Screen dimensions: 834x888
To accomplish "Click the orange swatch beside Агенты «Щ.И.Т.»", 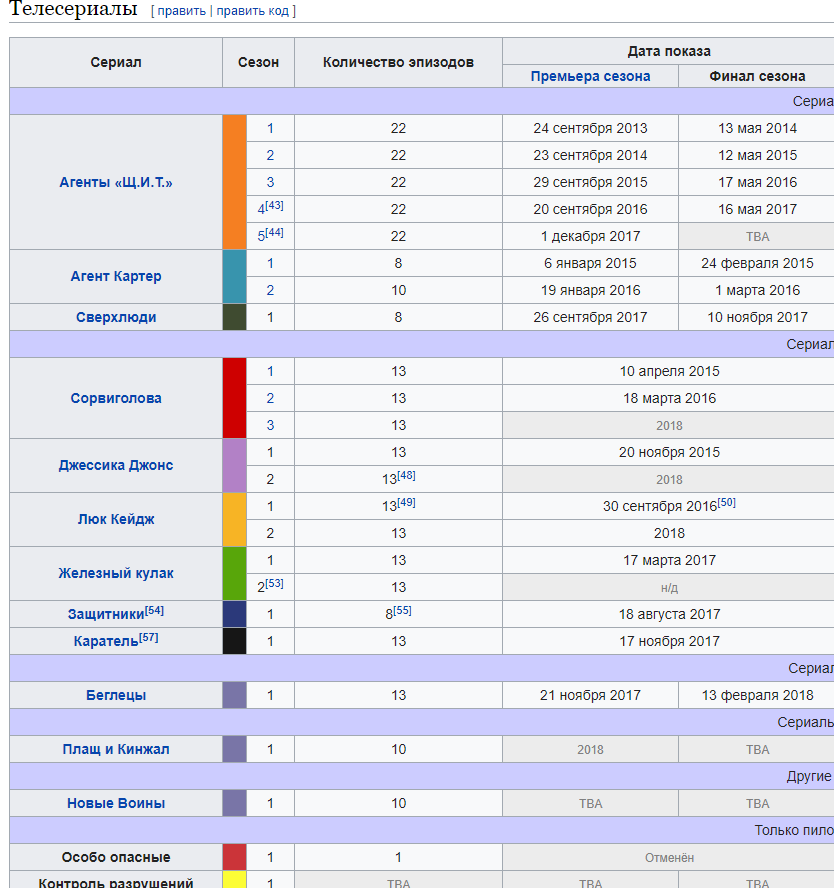I will click(234, 182).
